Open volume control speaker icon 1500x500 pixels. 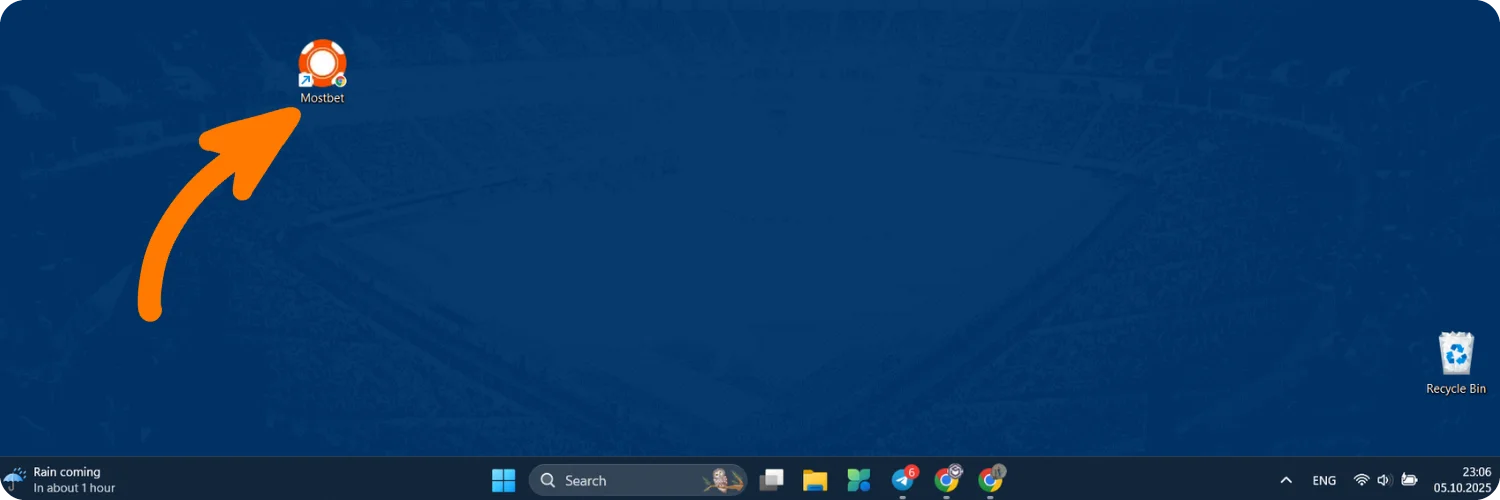(x=1385, y=481)
